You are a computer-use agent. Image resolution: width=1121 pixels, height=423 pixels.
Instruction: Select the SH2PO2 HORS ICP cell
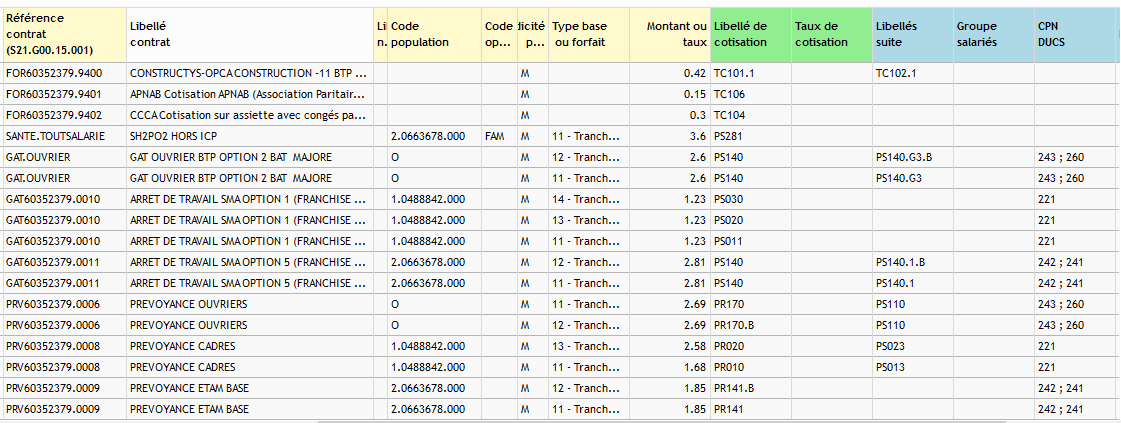[250, 136]
